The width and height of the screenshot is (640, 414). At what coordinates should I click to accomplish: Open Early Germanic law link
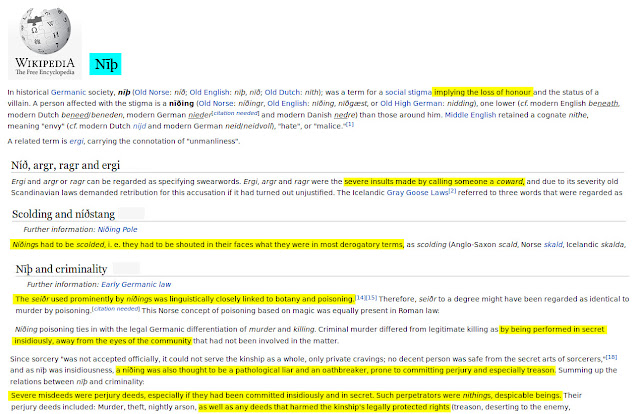pyautogui.click(x=136, y=284)
